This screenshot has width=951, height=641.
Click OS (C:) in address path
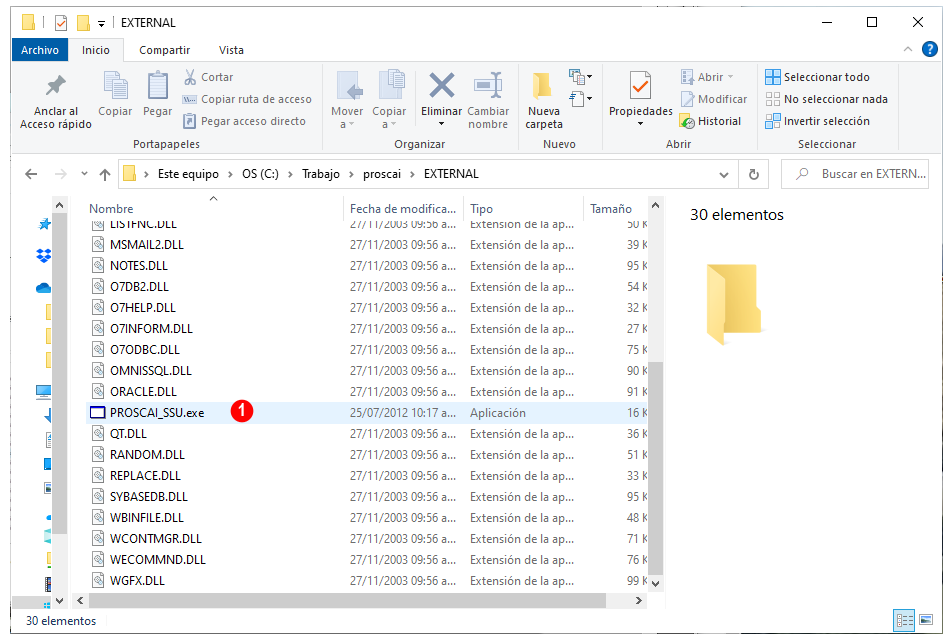(260, 174)
